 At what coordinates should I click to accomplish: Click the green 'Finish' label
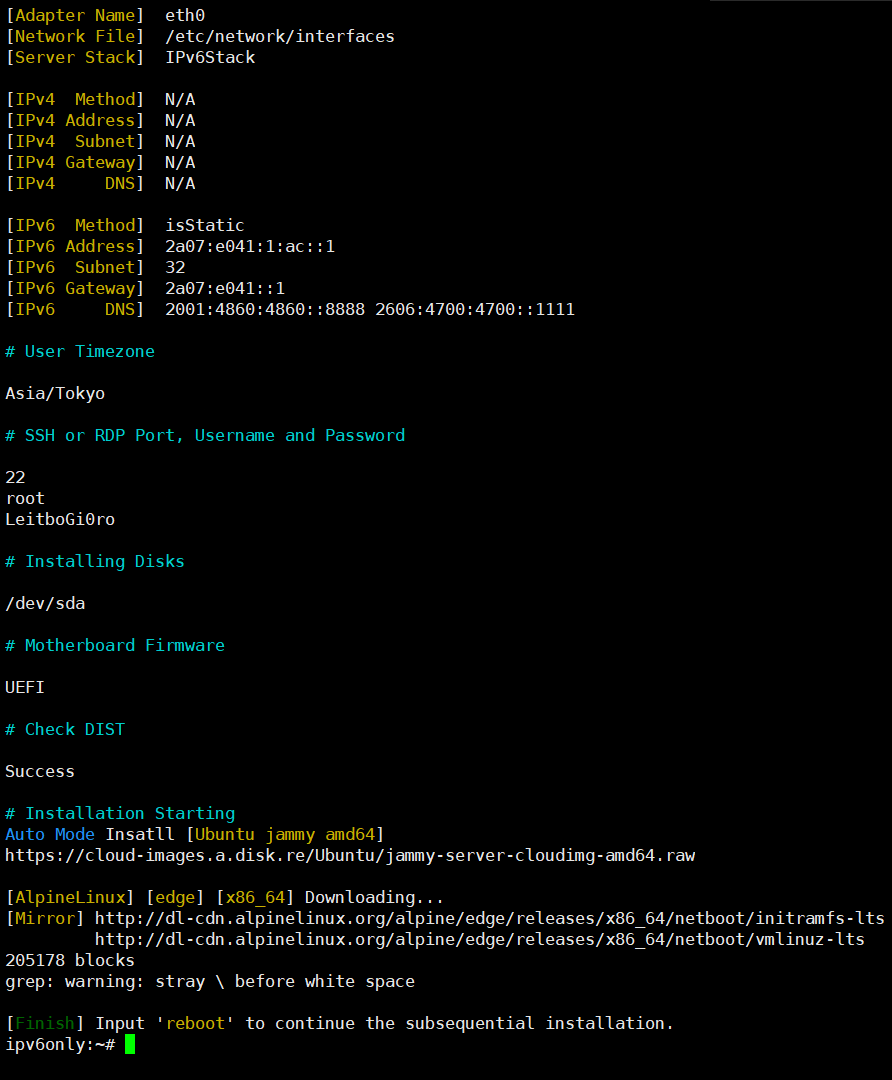coord(45,1024)
